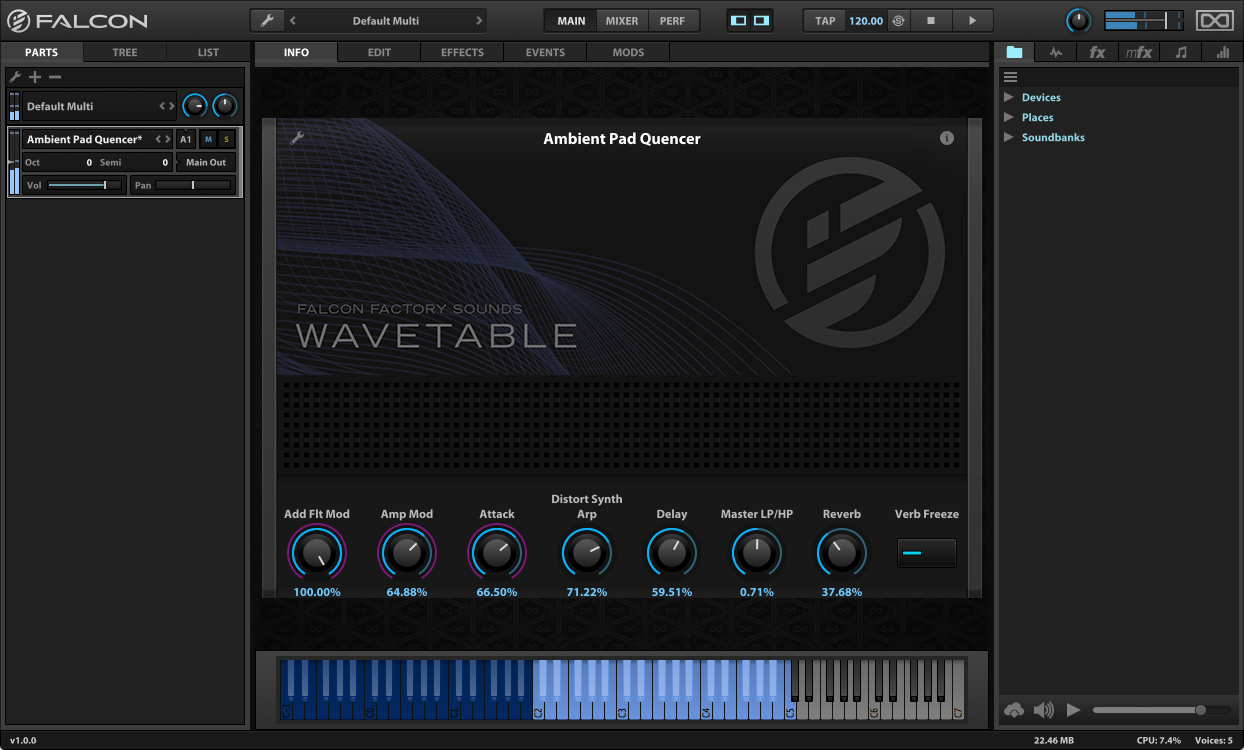Open browser fx effects tab
Image resolution: width=1244 pixels, height=750 pixels.
pos(1097,52)
